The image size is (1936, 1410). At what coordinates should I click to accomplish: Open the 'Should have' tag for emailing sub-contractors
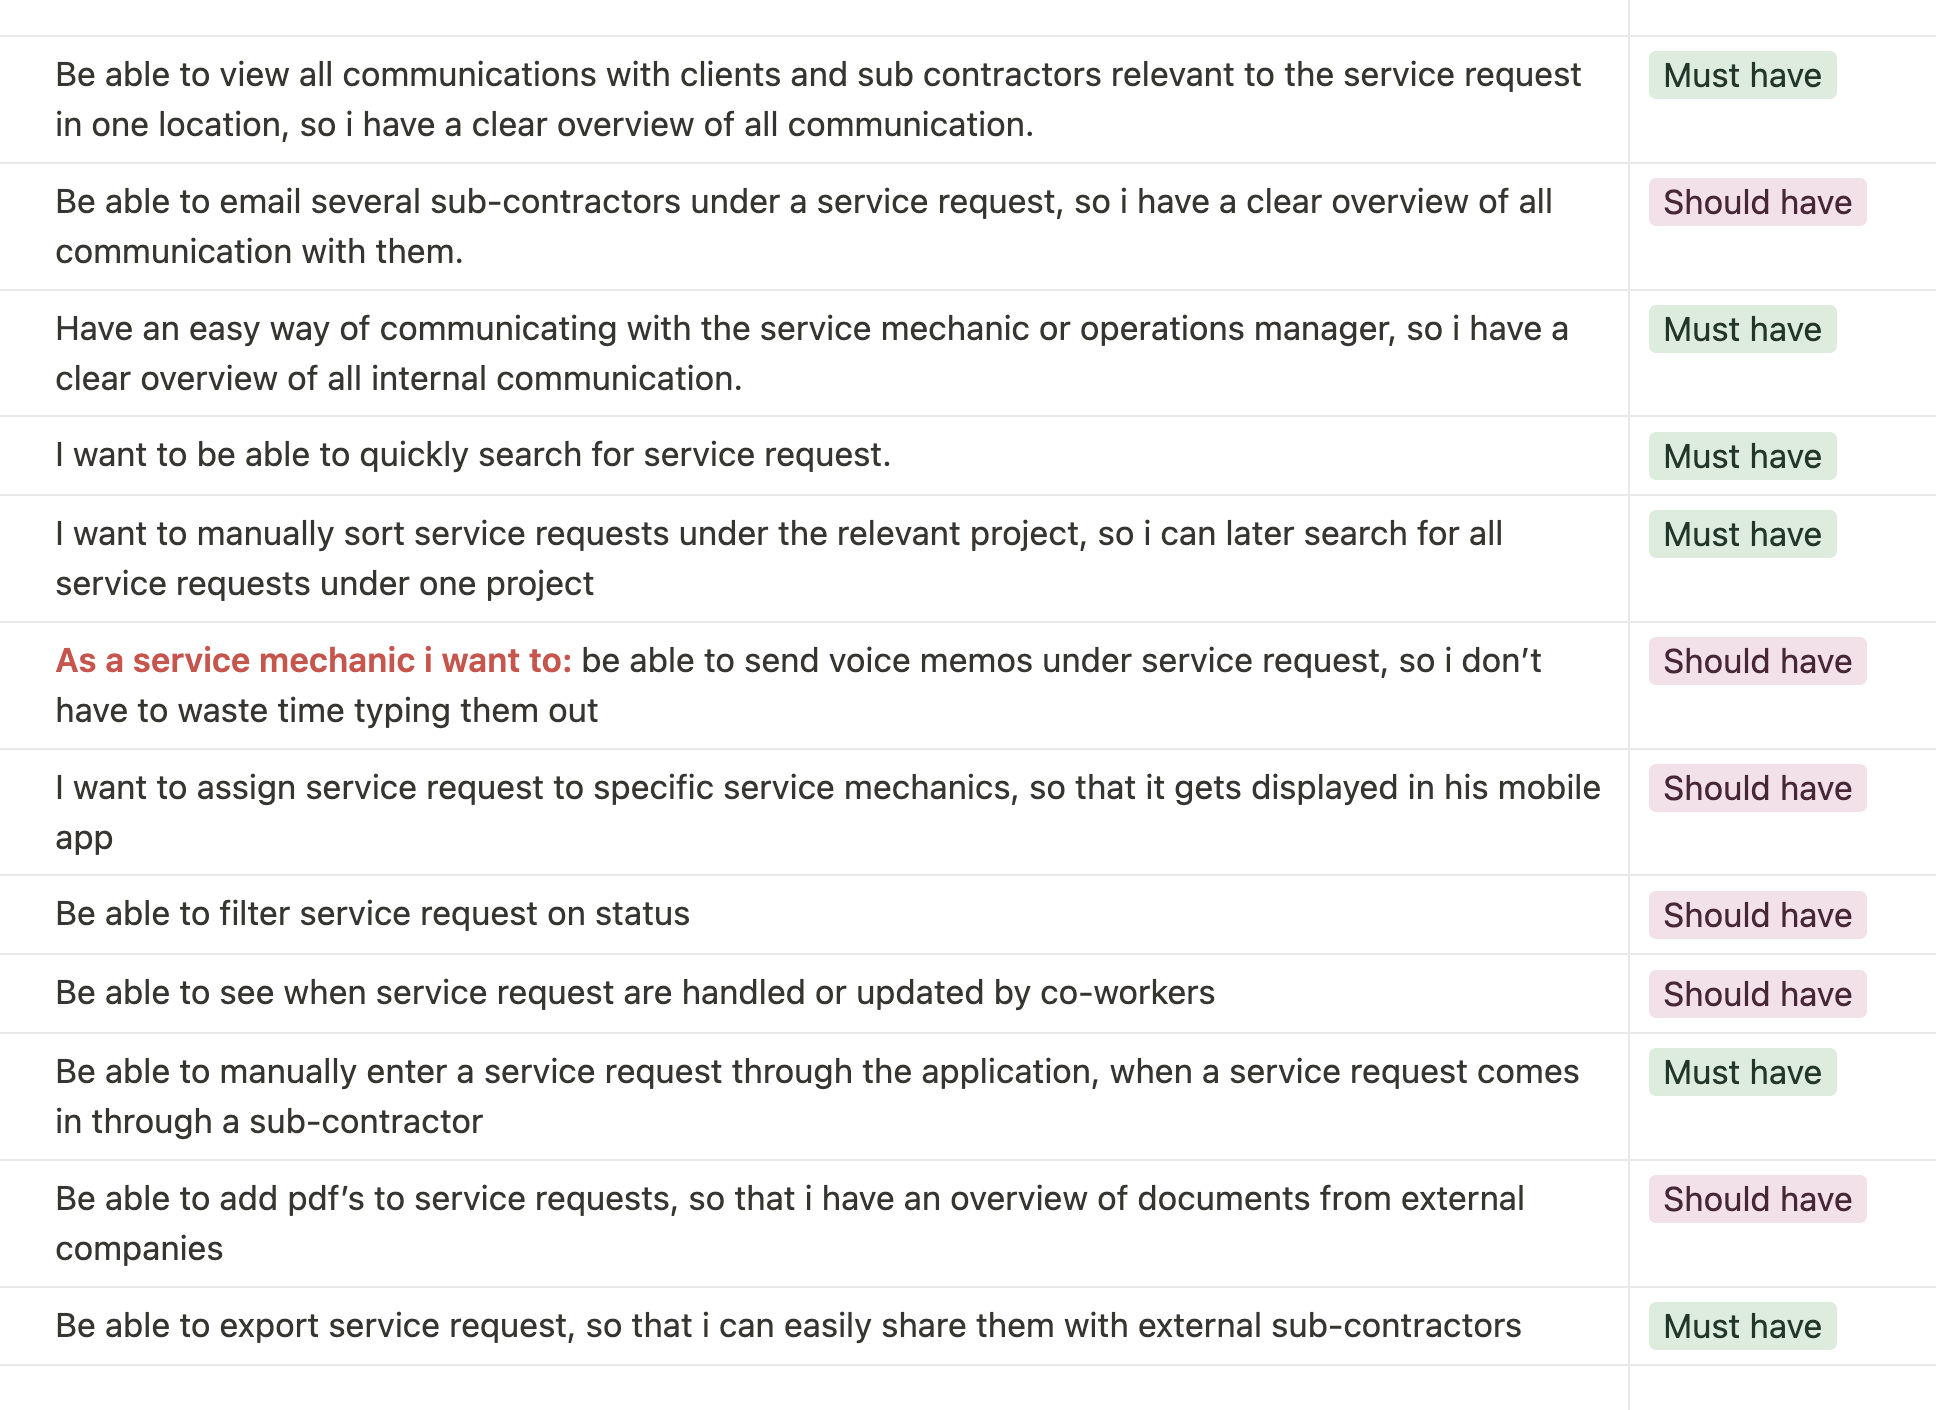click(1757, 202)
